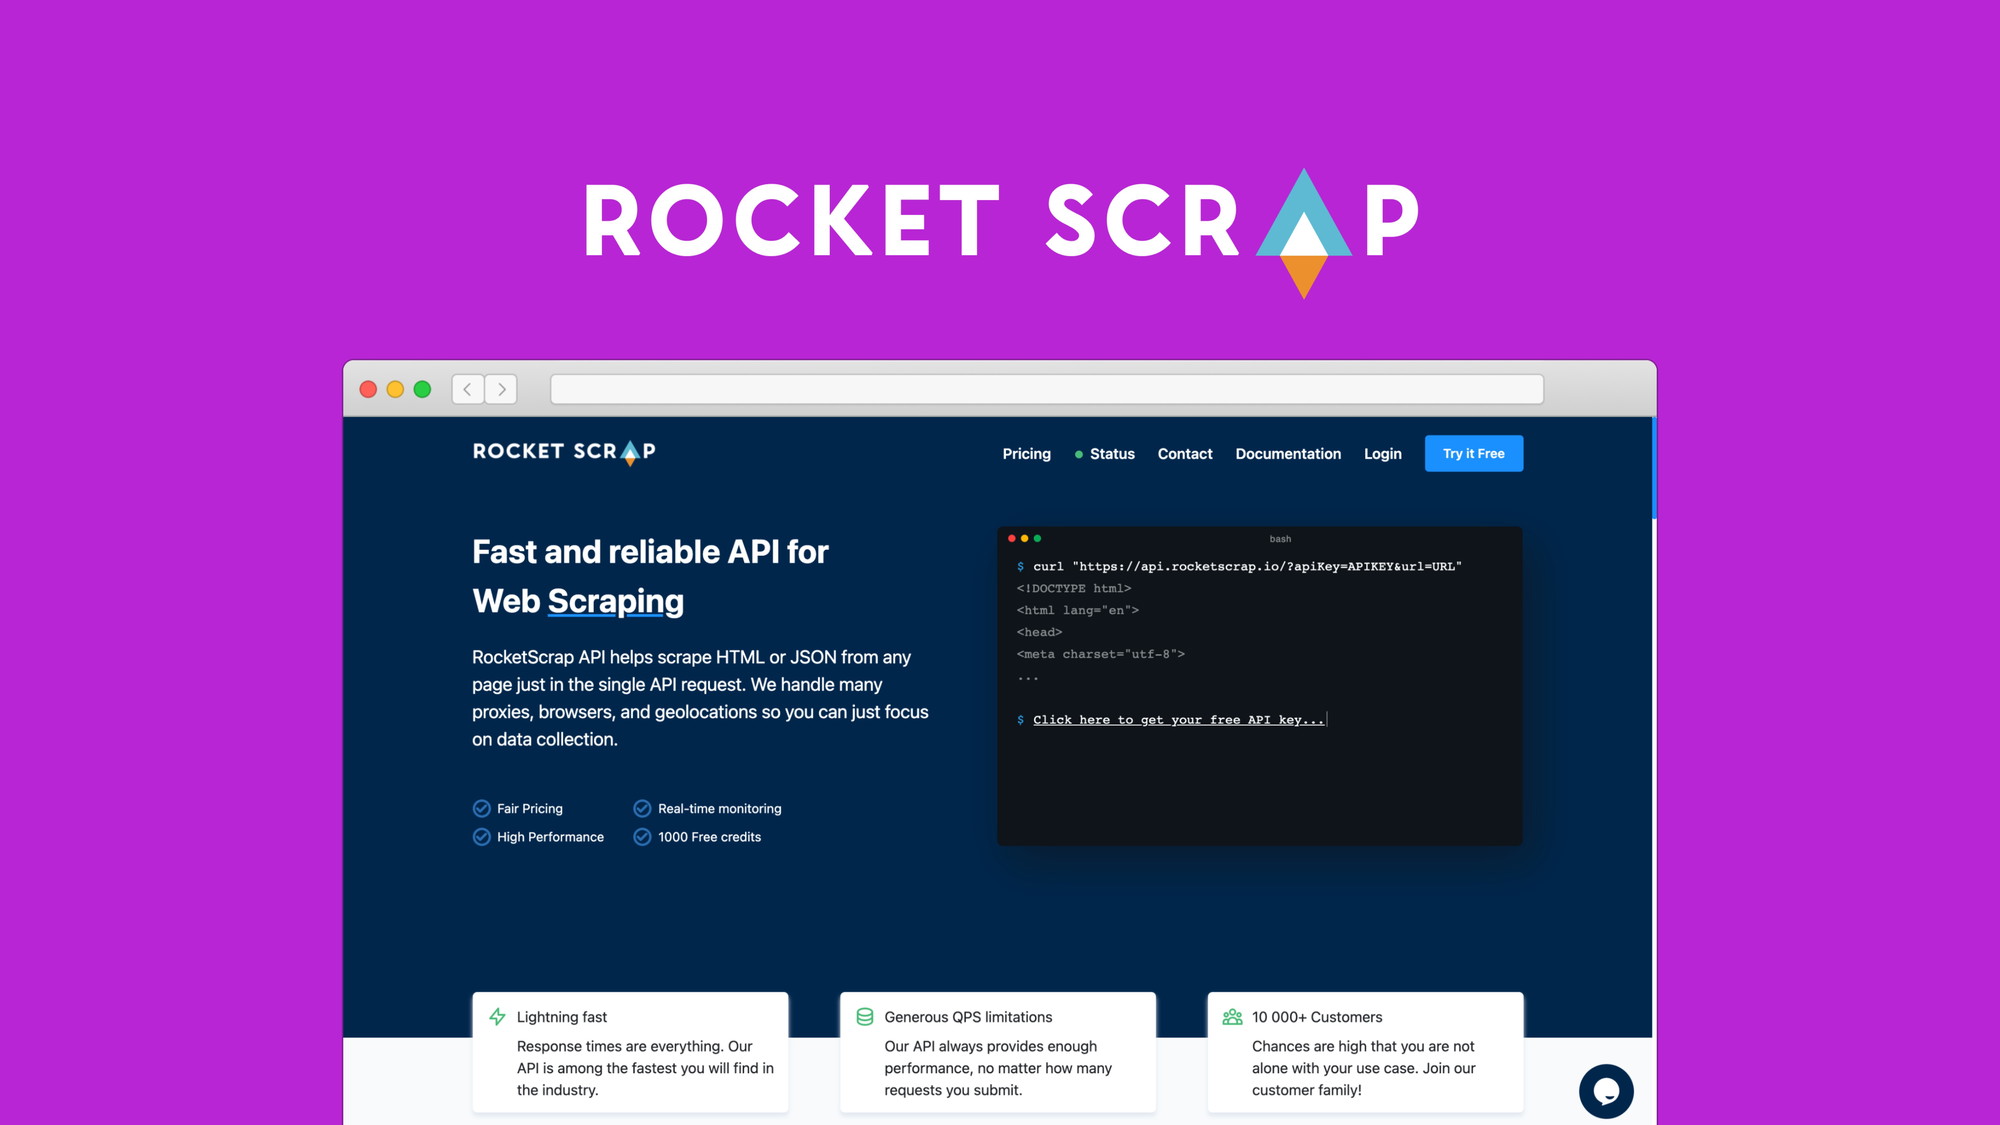Click the chat bubble support icon
The height and width of the screenshot is (1125, 2000).
pyautogui.click(x=1602, y=1089)
